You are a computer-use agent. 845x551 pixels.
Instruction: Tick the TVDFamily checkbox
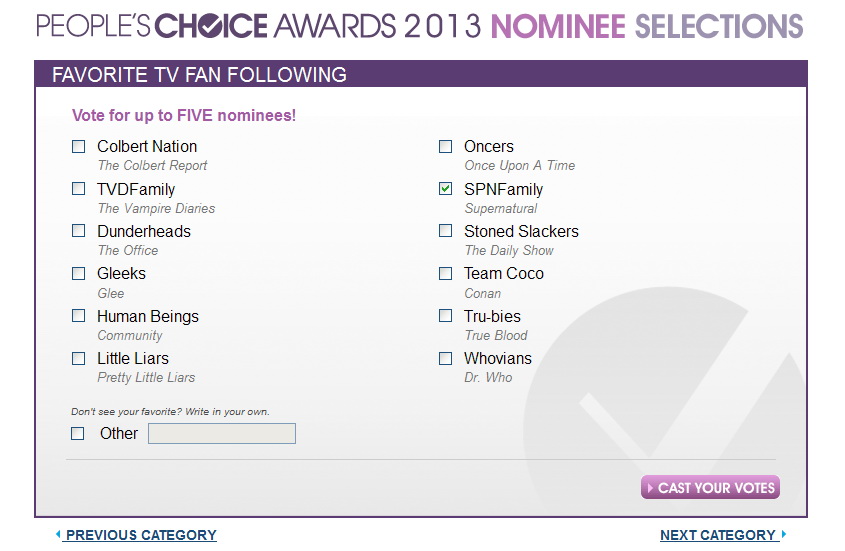tap(79, 189)
